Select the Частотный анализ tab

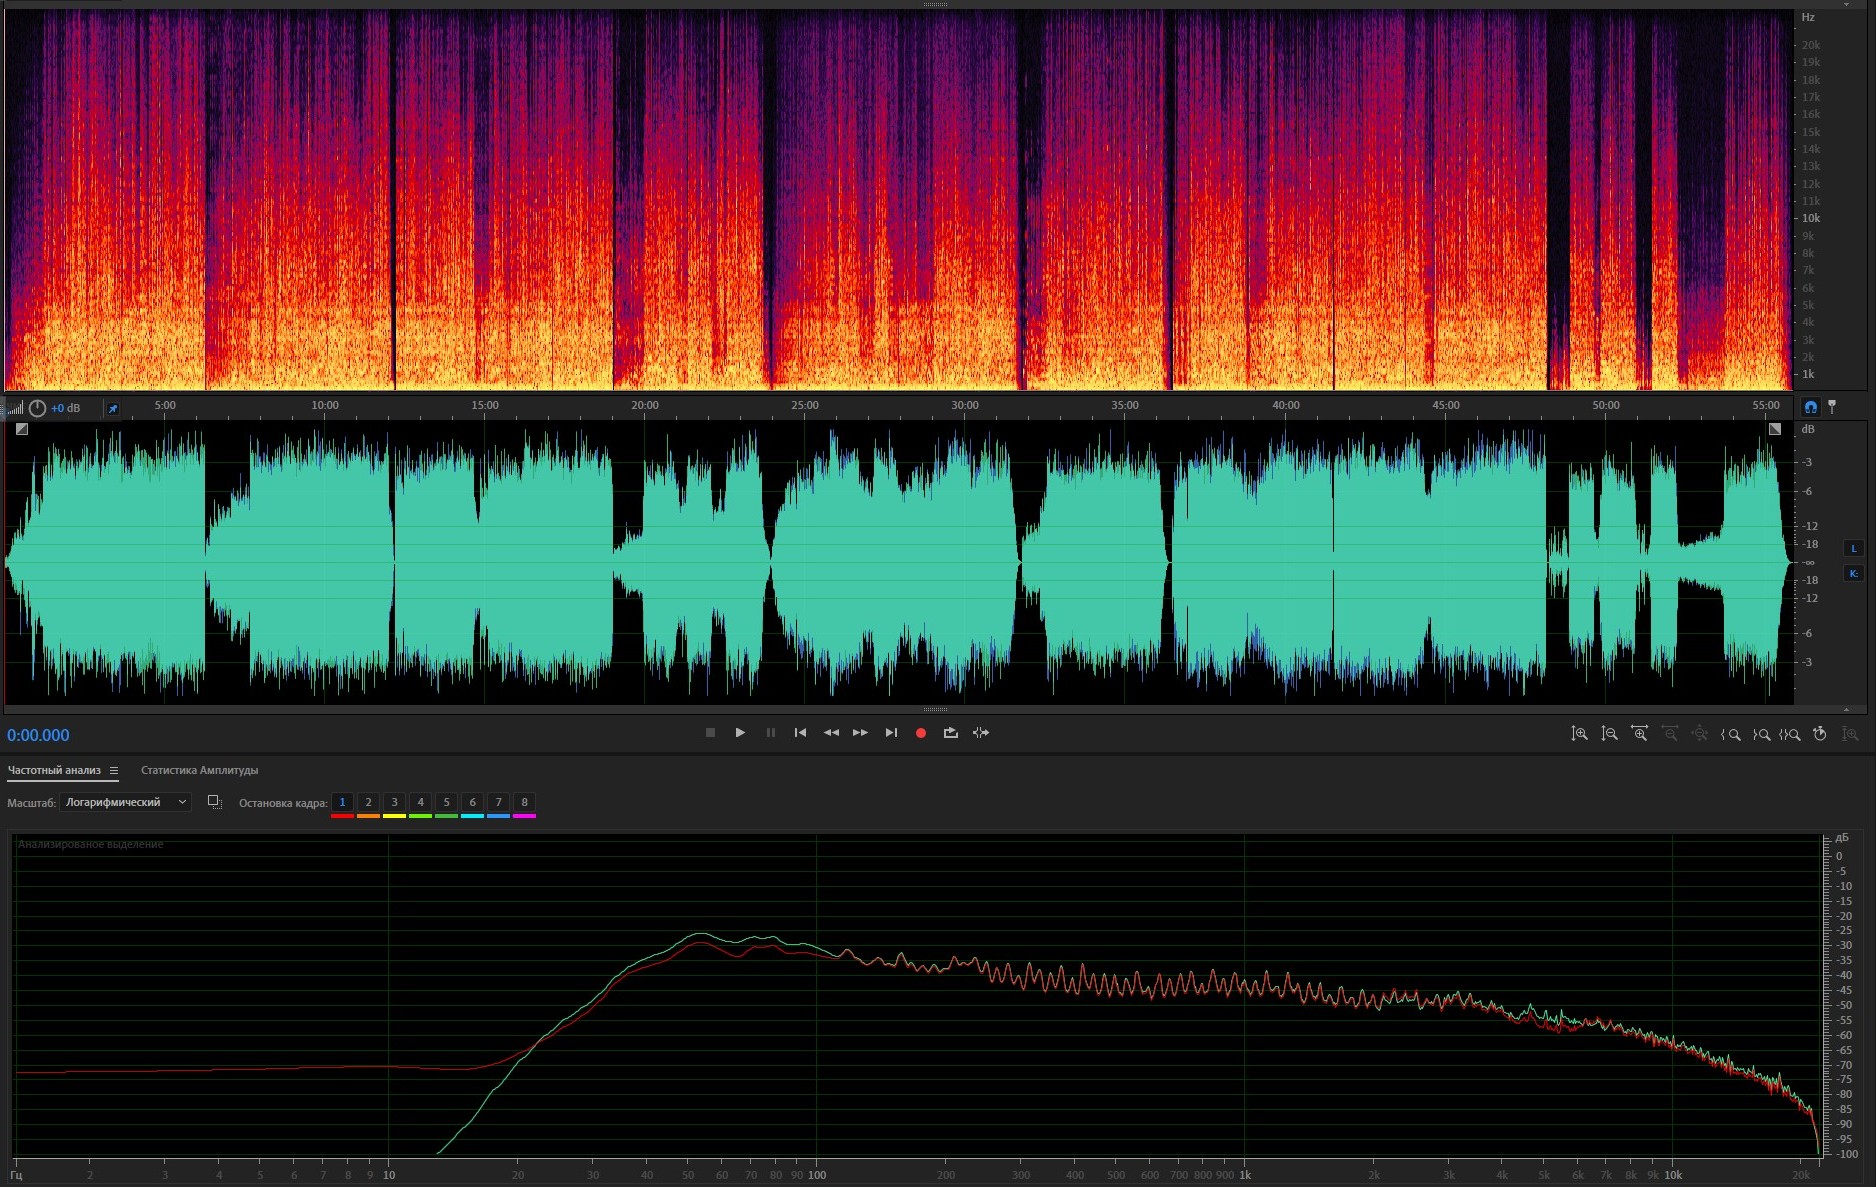54,771
